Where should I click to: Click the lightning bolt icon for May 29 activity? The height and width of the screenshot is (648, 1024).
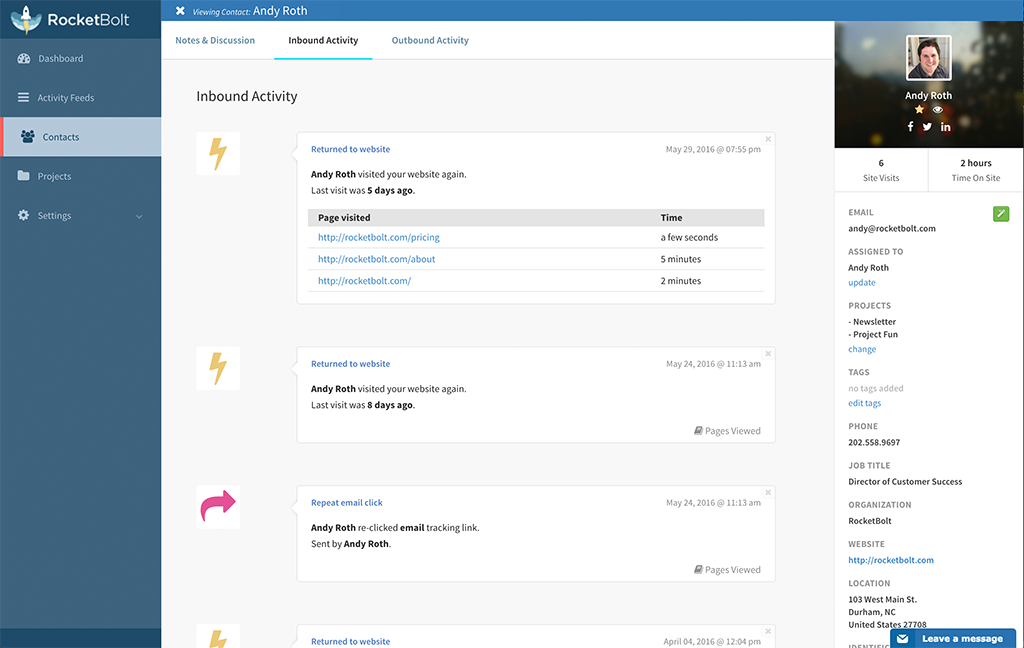click(218, 154)
